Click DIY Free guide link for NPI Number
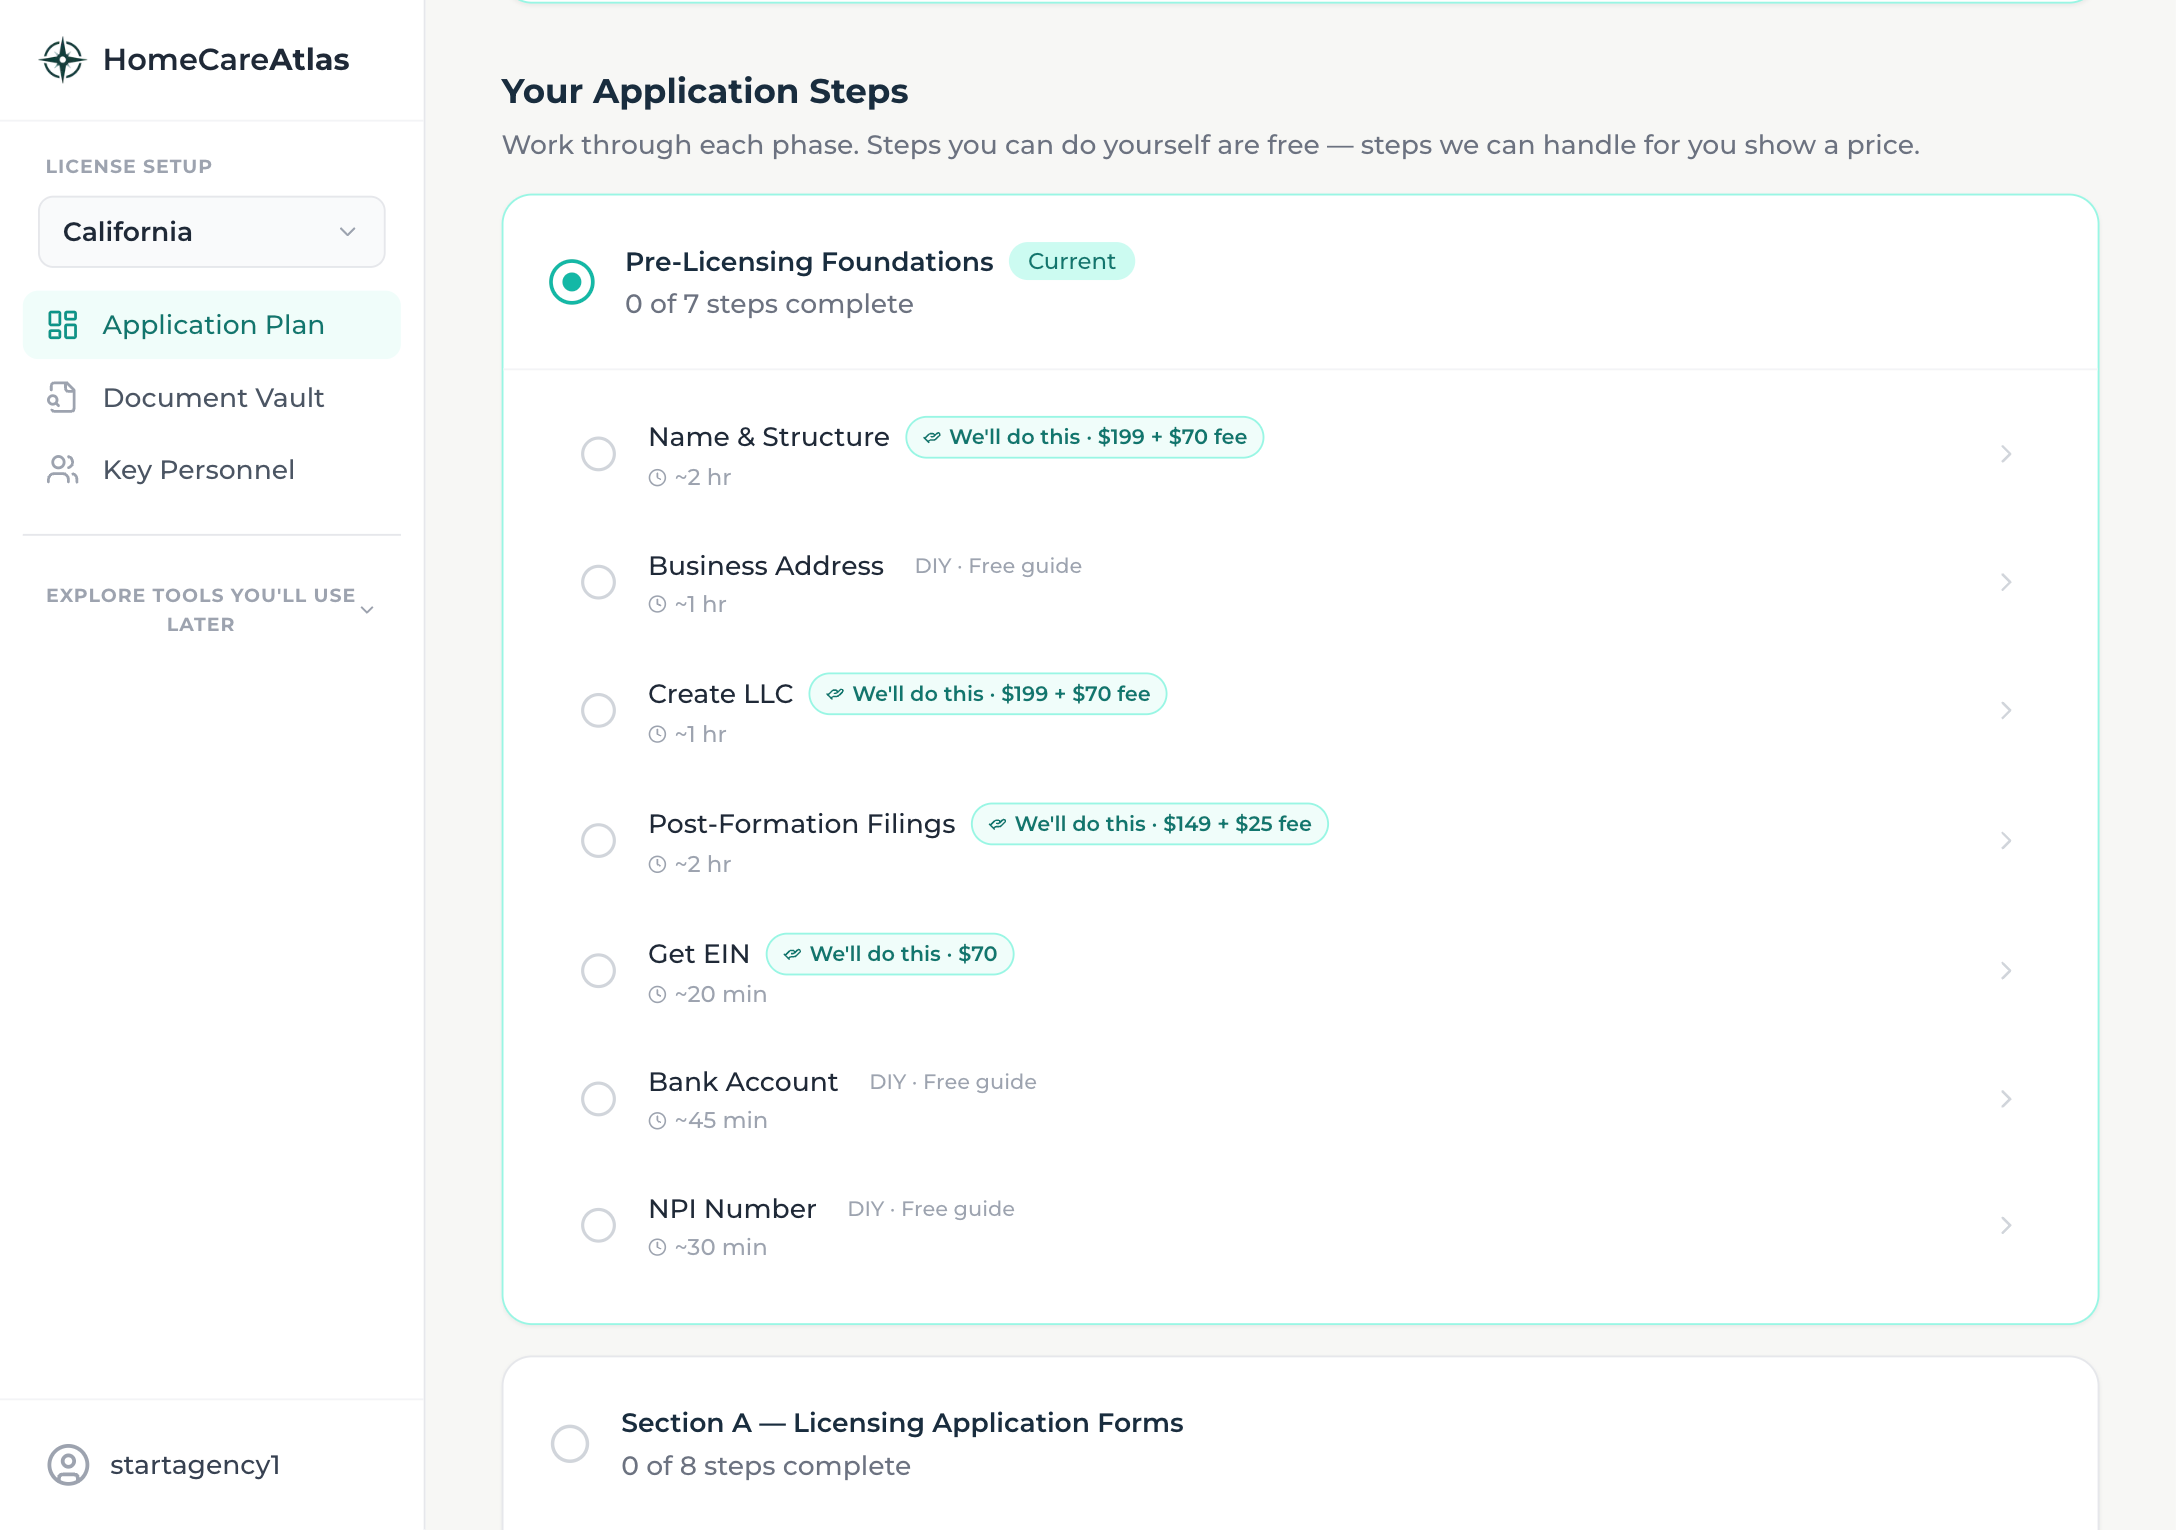Viewport: 2176px width, 1530px height. [930, 1209]
